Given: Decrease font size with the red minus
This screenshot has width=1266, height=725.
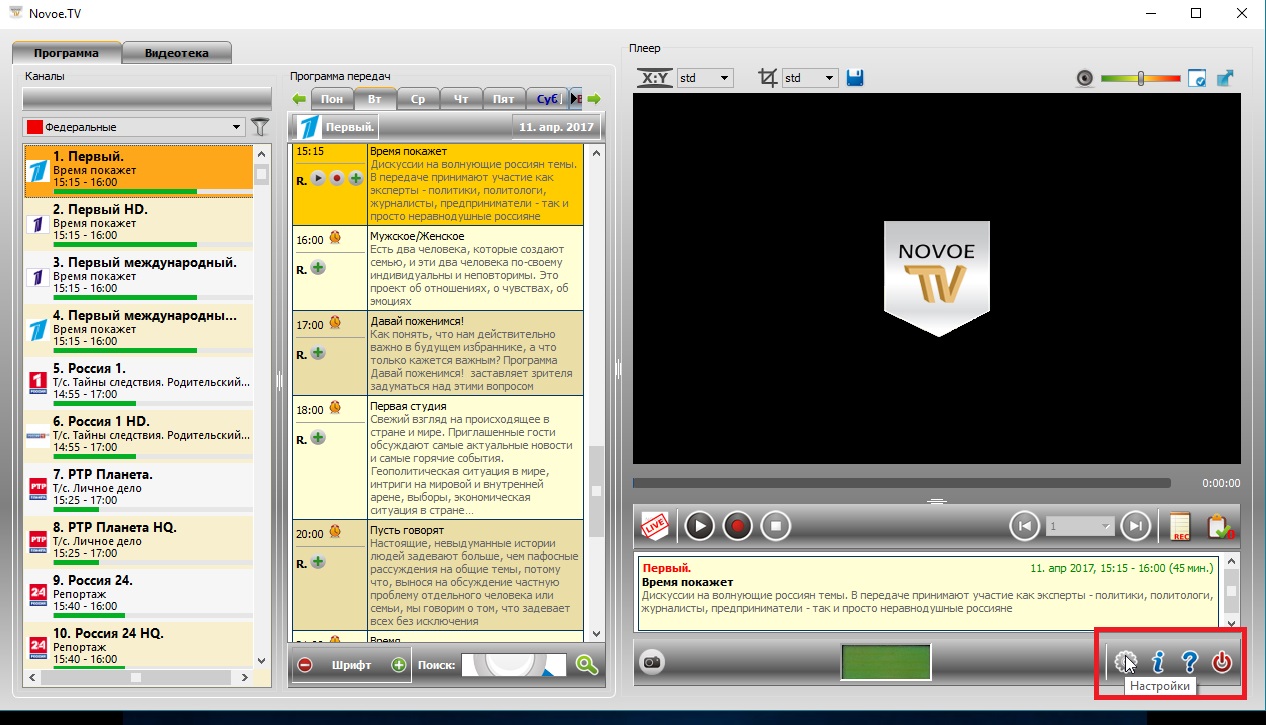Looking at the screenshot, I should [305, 665].
